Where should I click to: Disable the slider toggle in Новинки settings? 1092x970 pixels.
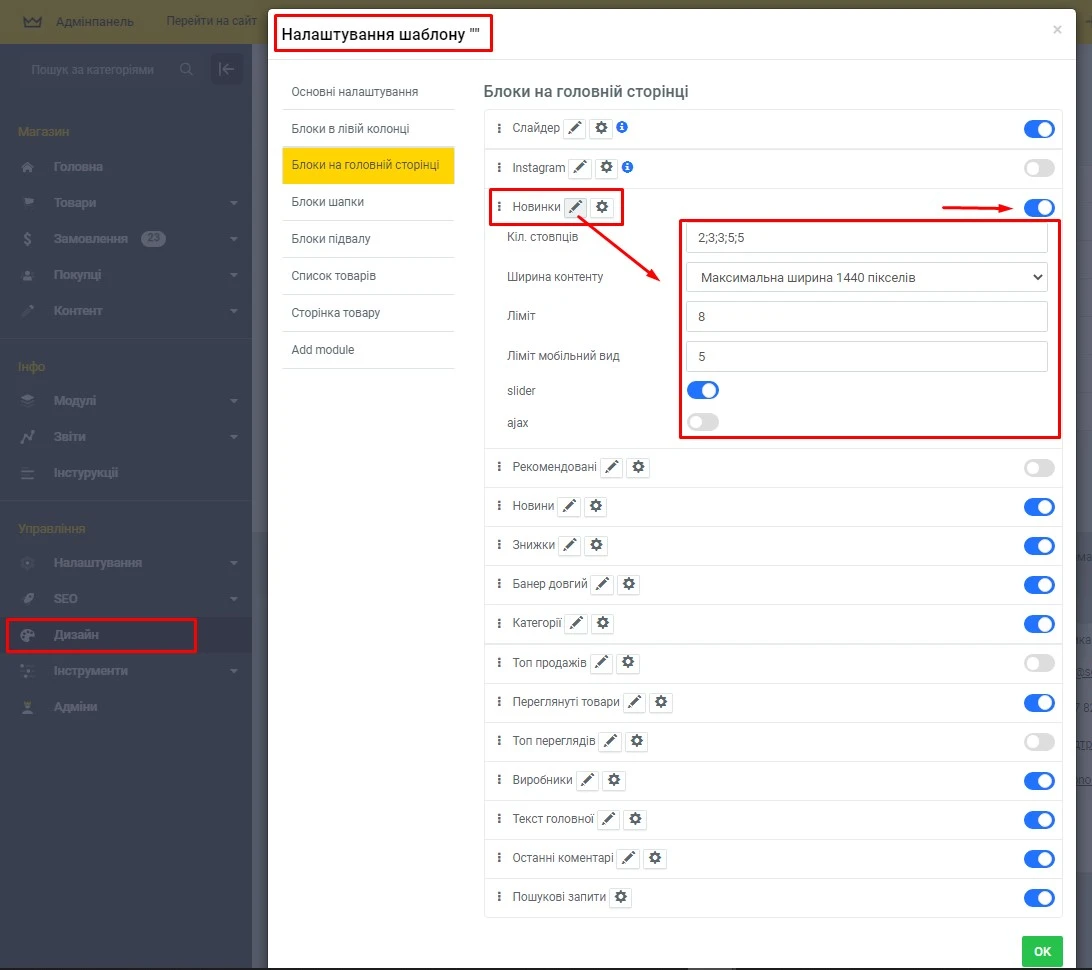(703, 390)
